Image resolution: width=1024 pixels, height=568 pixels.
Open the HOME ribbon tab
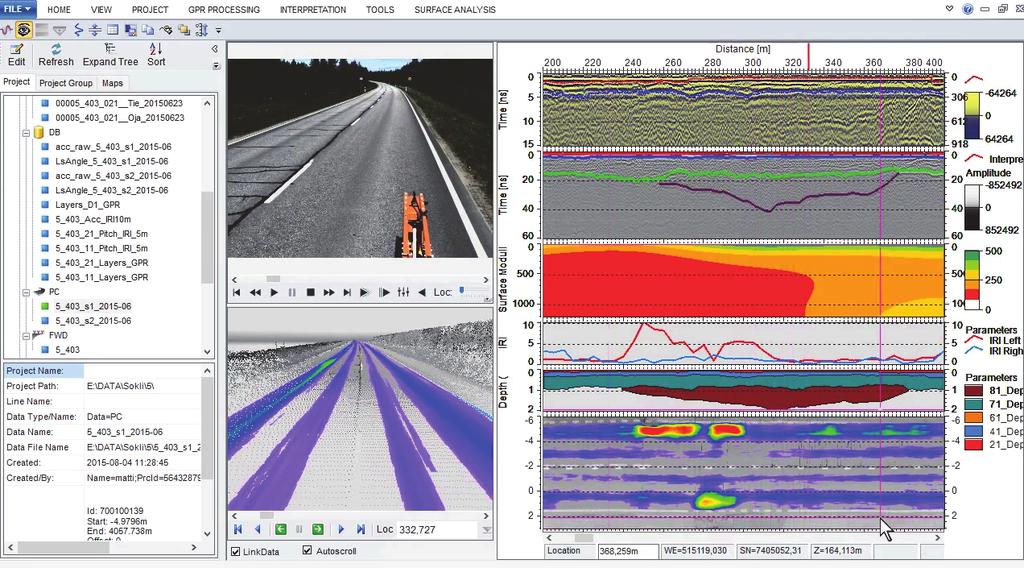(59, 10)
